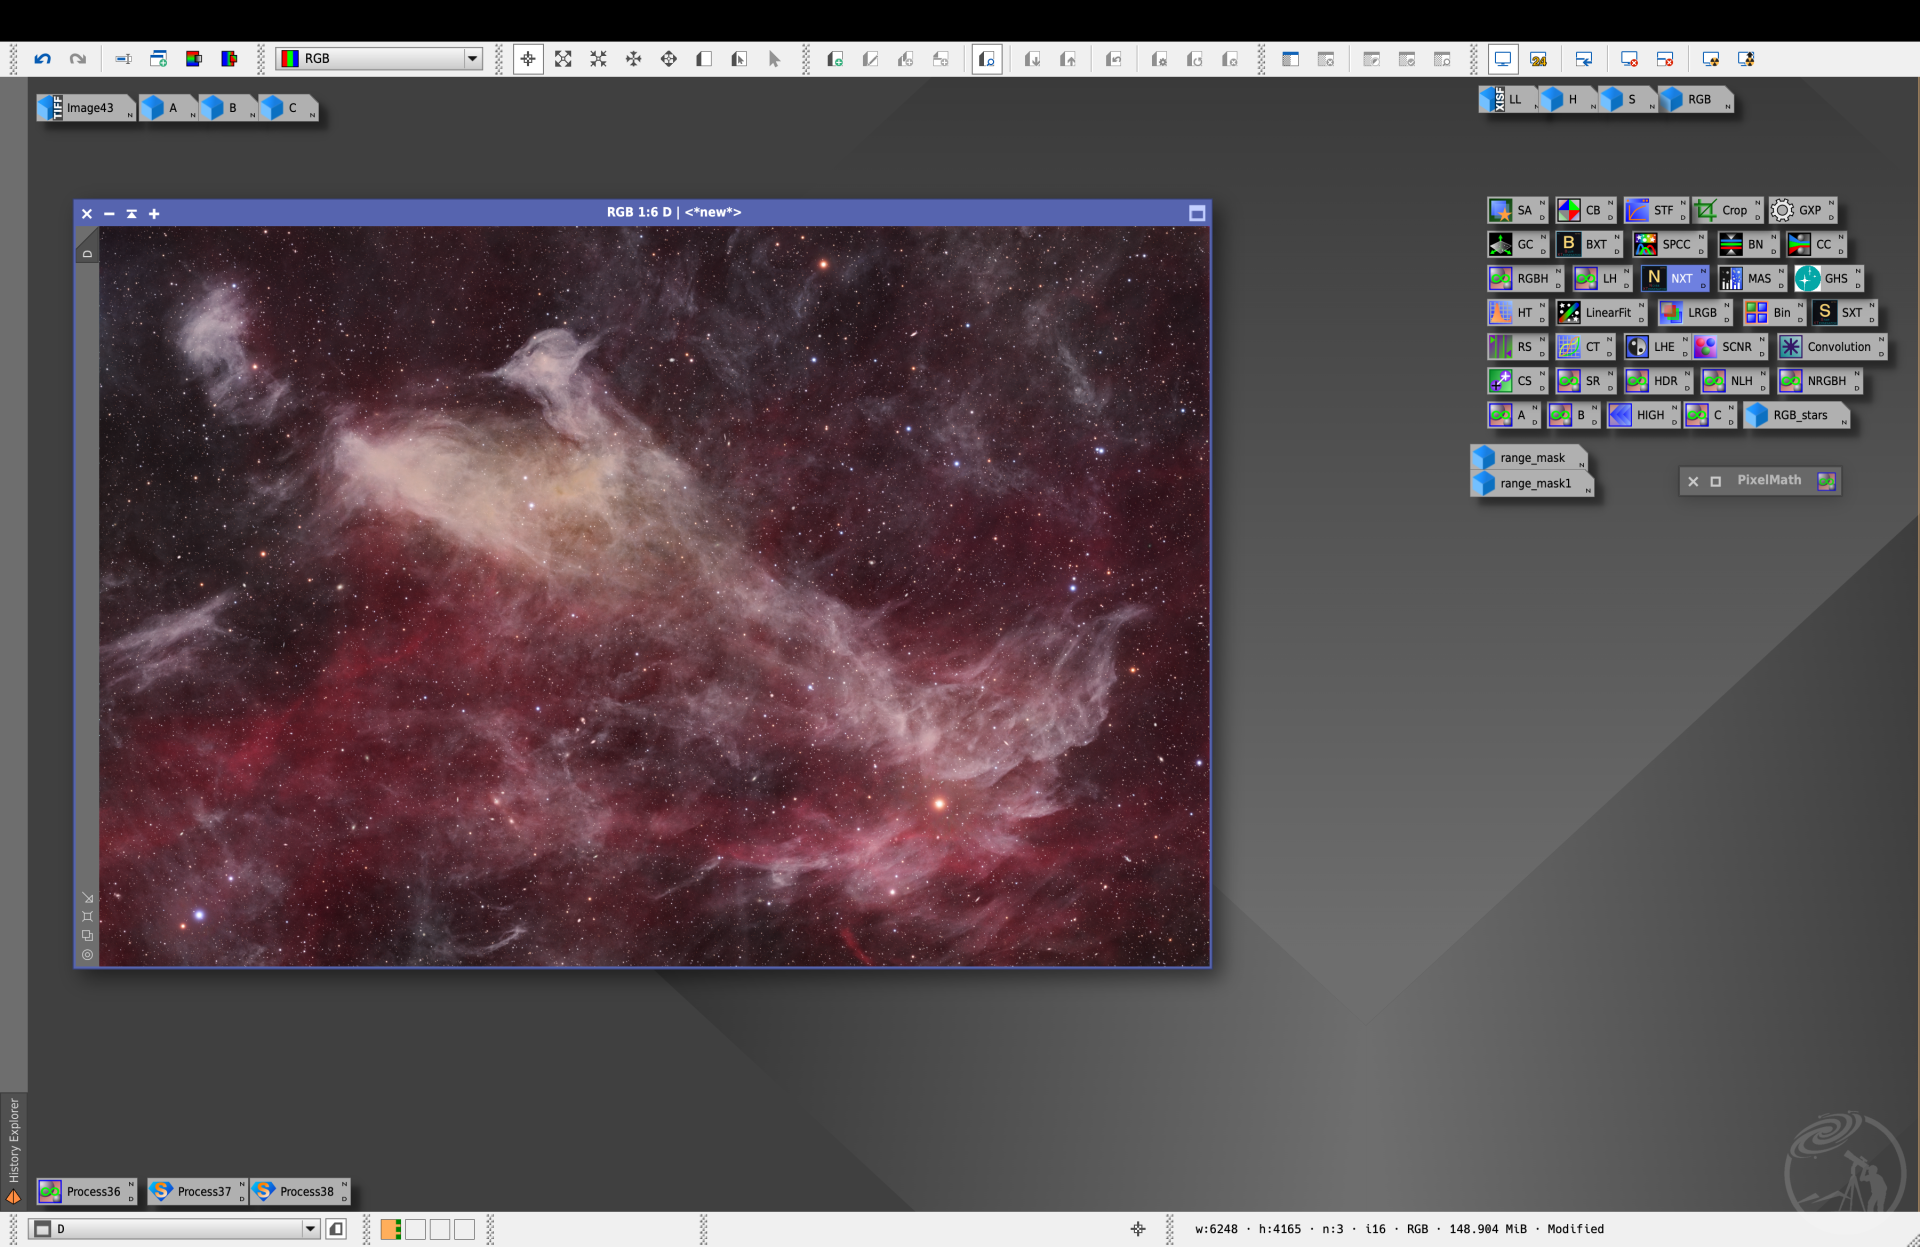Click the HDR process icon
This screenshot has width=1920, height=1247.
pyautogui.click(x=1657, y=380)
